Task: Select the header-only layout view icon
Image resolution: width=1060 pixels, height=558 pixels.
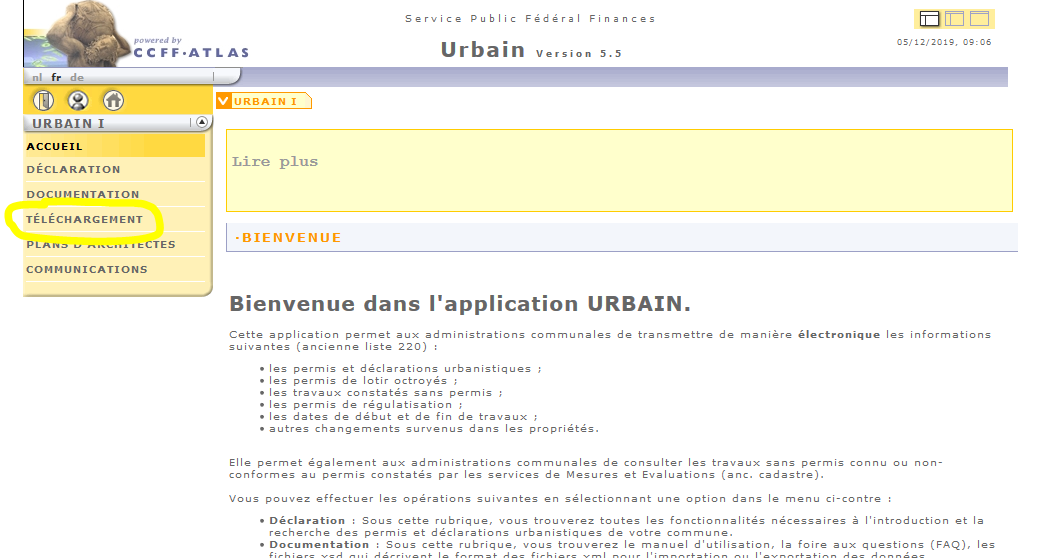Action: [980, 19]
